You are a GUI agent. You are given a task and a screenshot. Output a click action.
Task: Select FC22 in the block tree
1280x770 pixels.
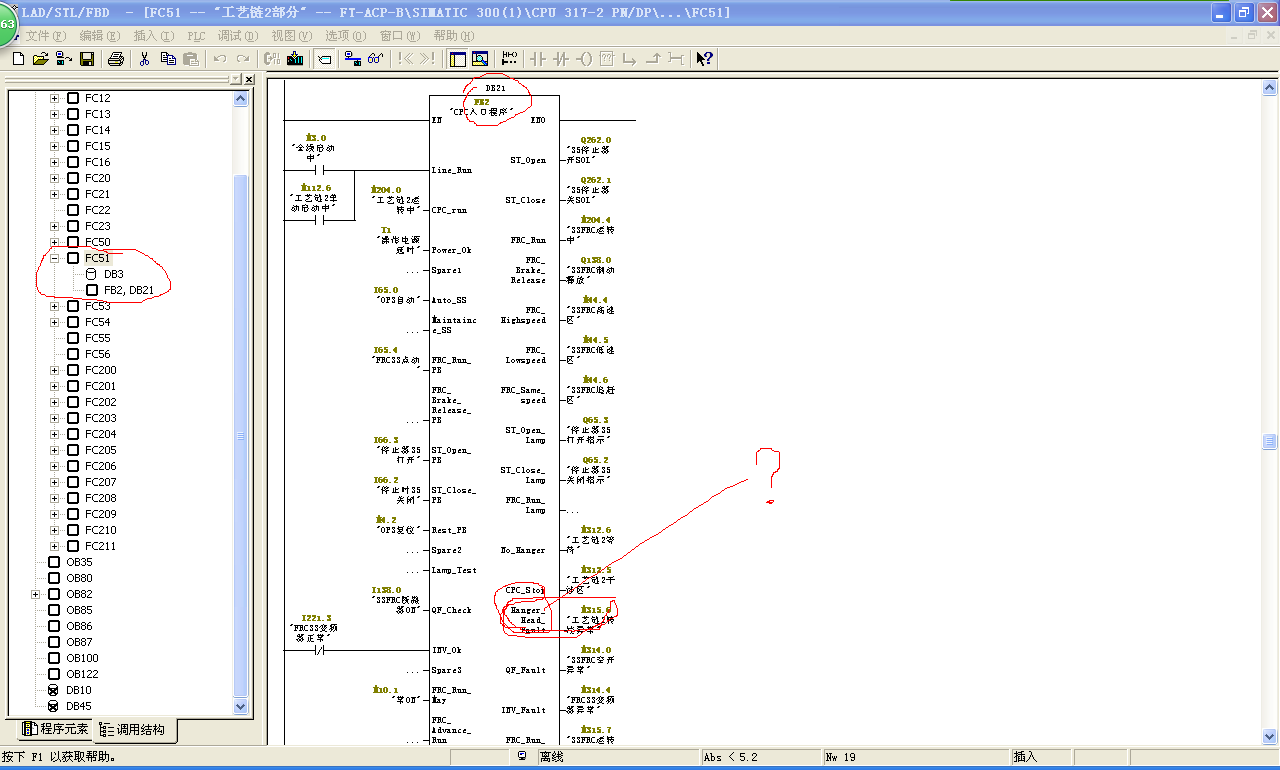[97, 210]
